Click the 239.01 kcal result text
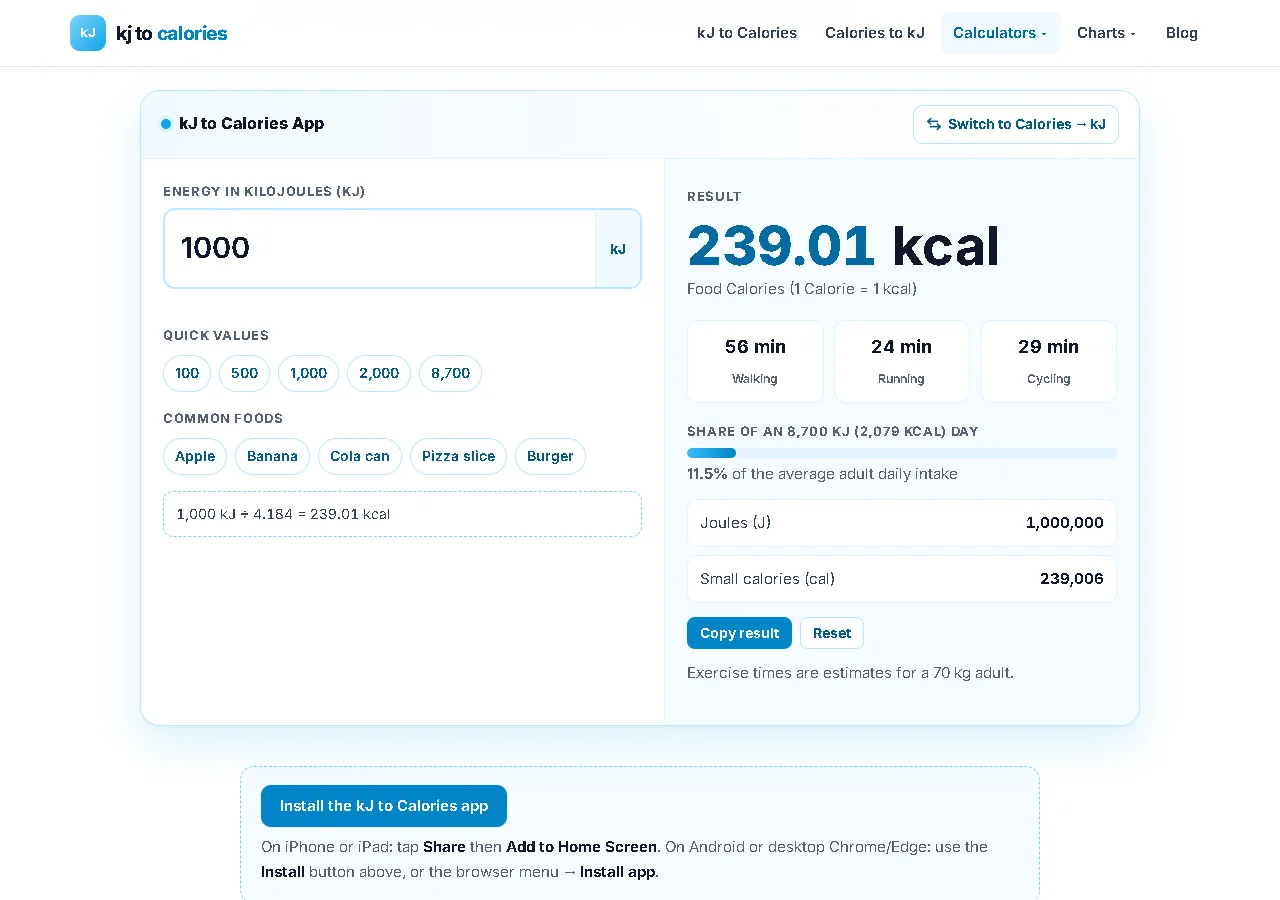 [x=843, y=246]
